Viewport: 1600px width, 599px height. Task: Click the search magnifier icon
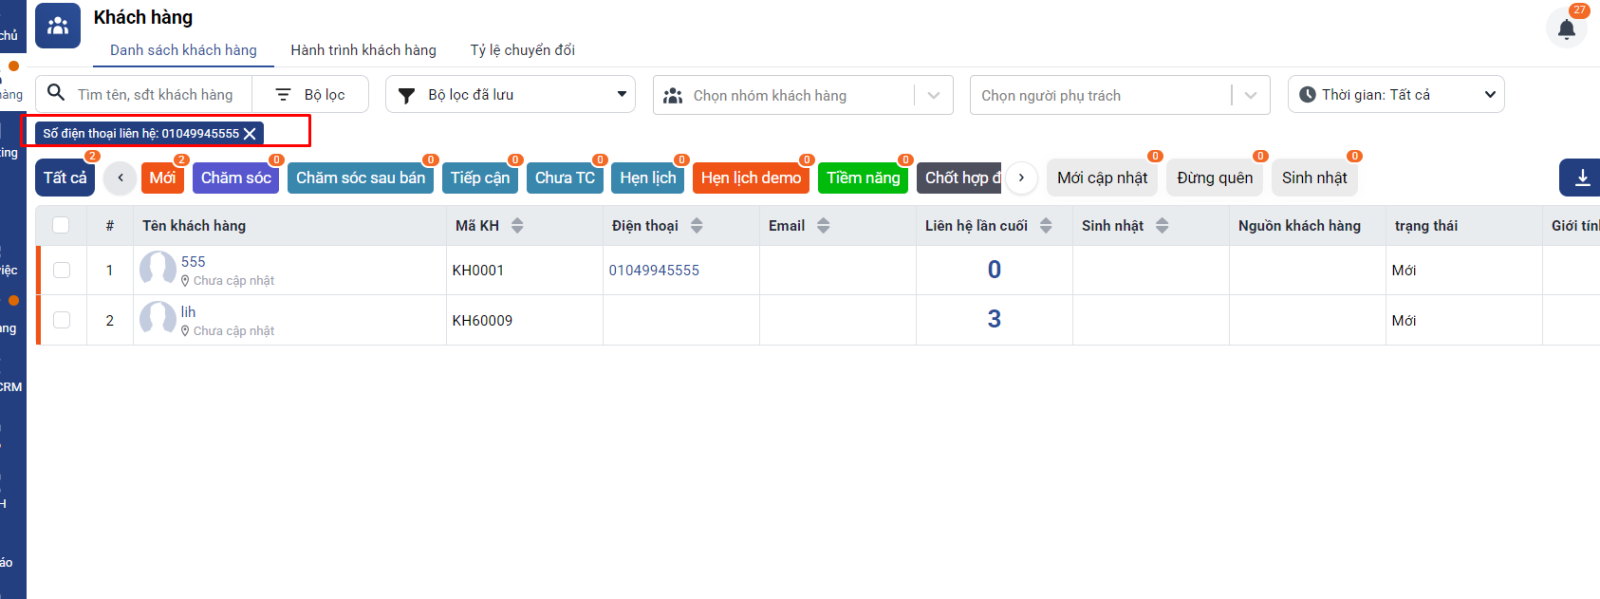(x=57, y=94)
